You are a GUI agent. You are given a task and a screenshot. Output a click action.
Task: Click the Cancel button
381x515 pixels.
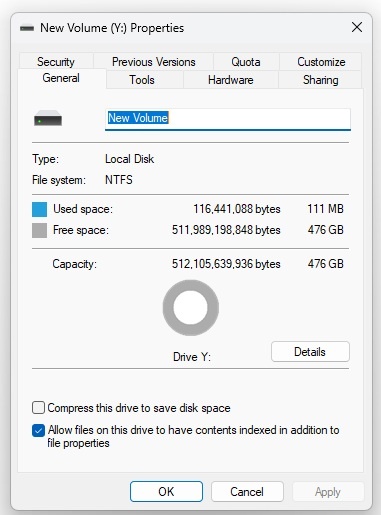coord(247,492)
